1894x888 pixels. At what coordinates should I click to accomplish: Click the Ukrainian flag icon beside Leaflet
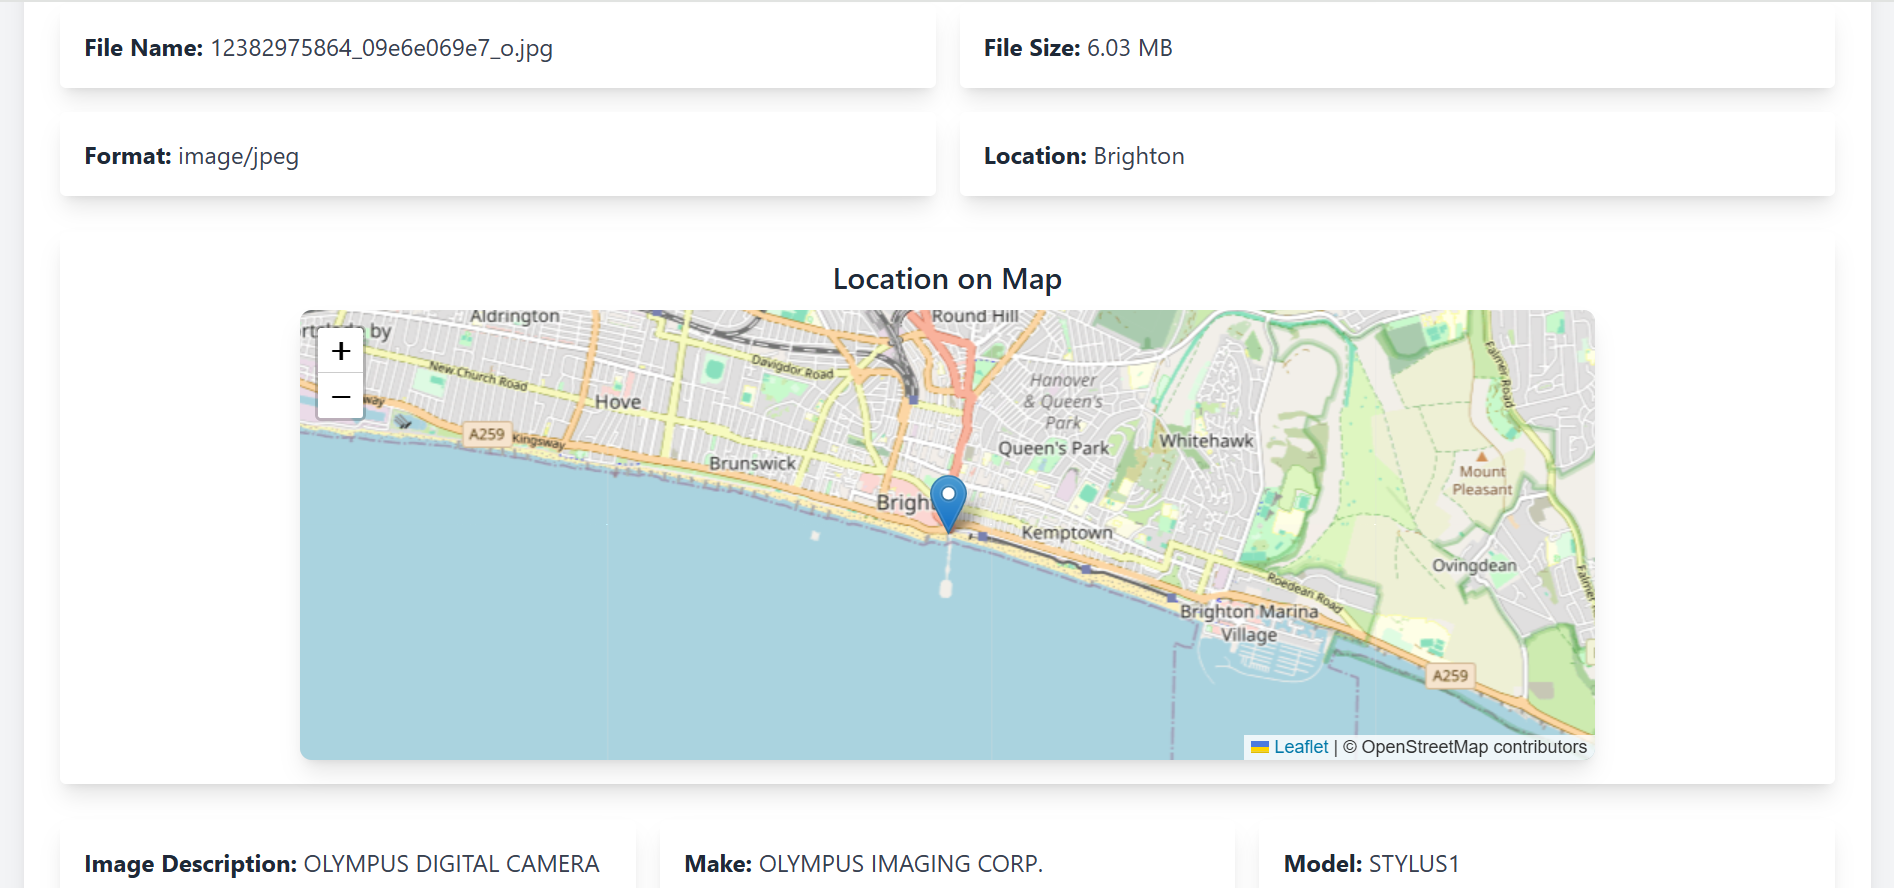pyautogui.click(x=1260, y=747)
